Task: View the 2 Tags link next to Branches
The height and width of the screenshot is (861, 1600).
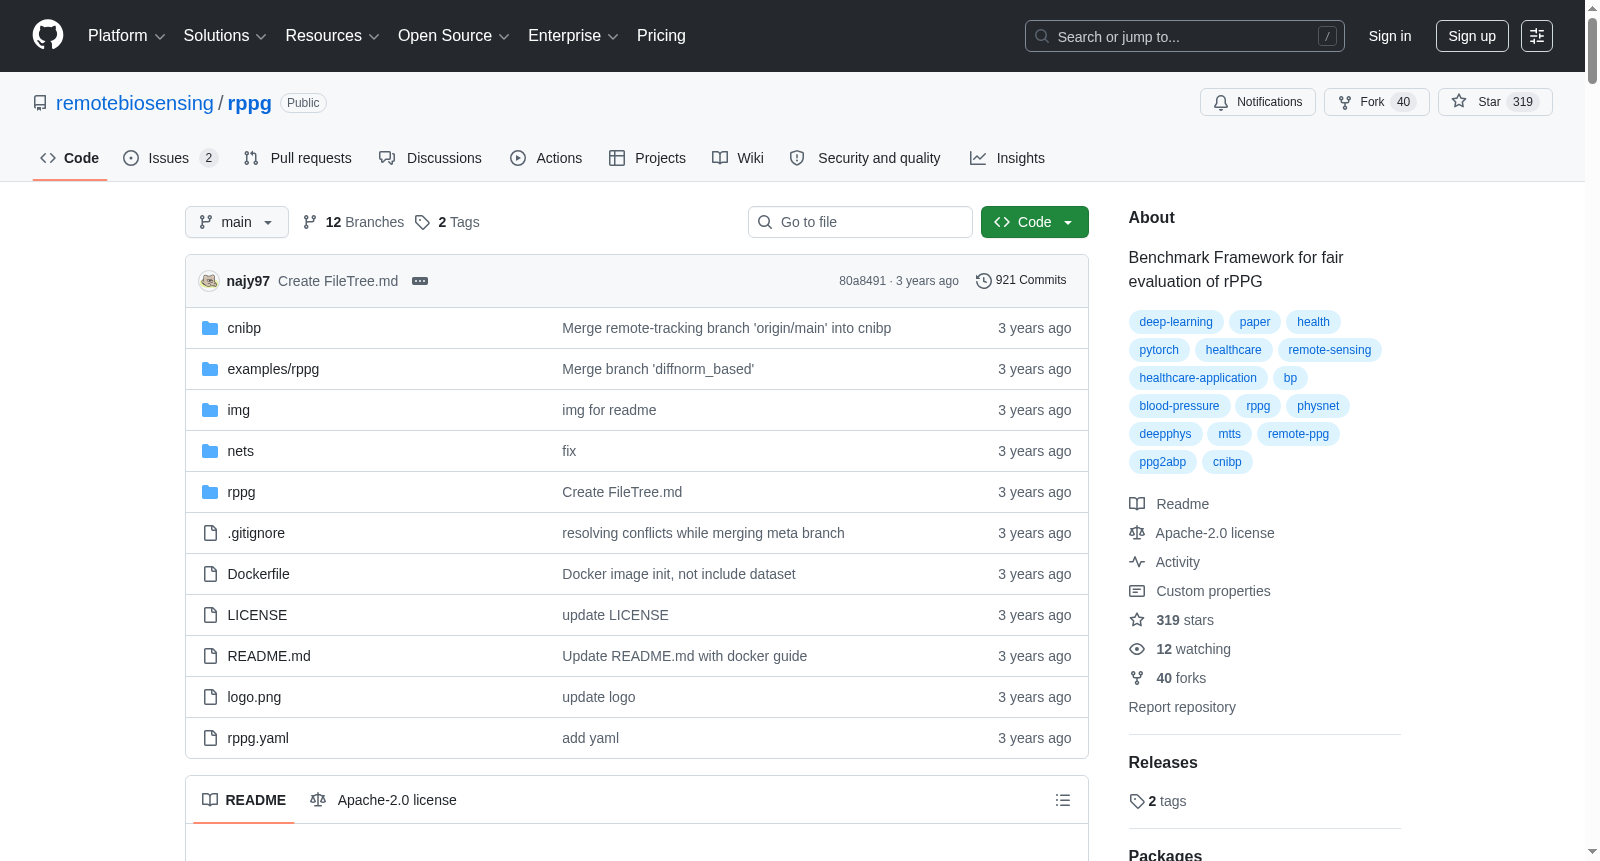Action: click(x=447, y=222)
